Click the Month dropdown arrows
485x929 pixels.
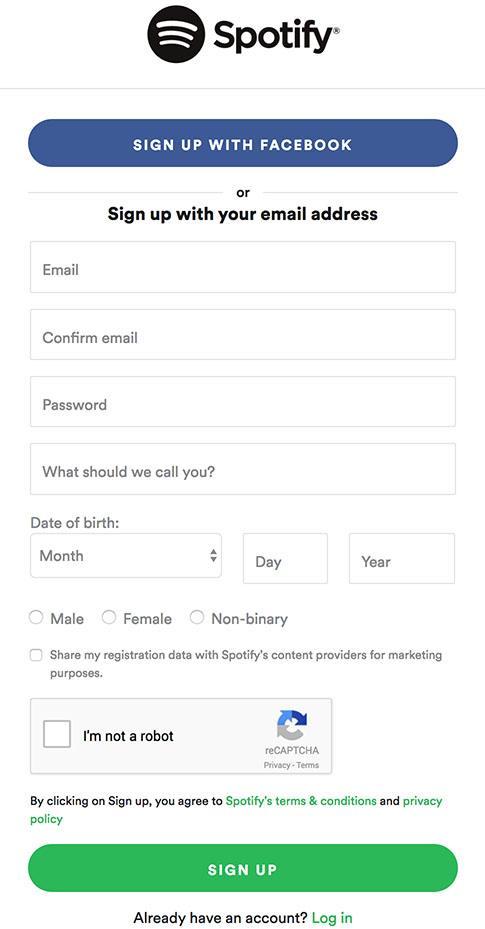pos(213,556)
